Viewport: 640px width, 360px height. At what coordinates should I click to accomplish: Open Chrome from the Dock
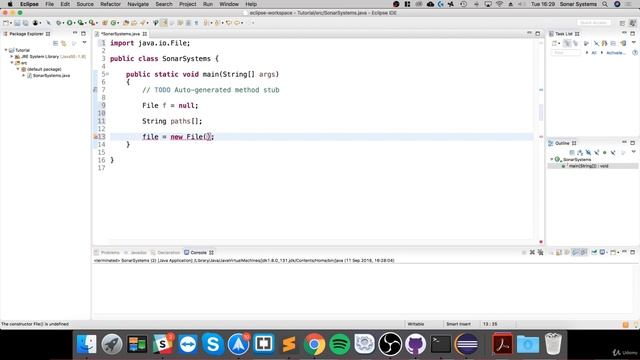(314, 344)
